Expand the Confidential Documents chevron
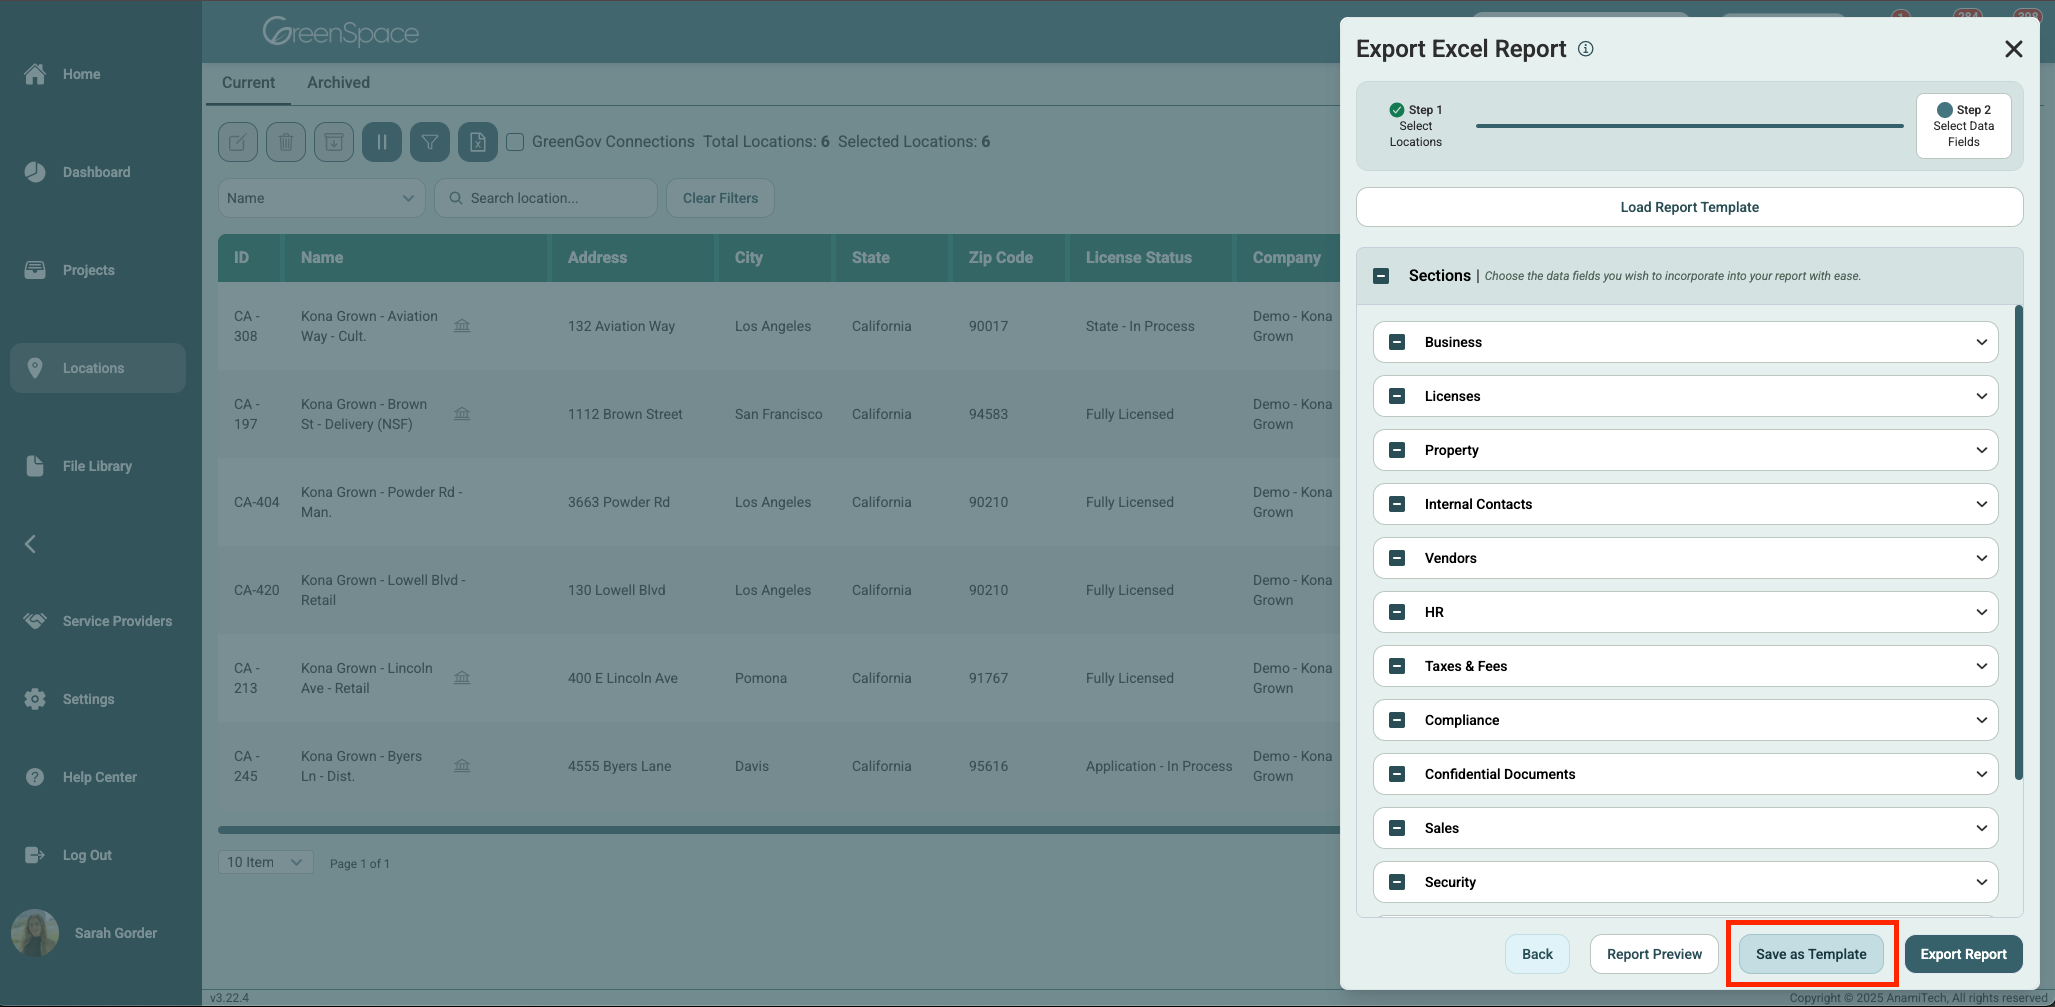The image size is (2055, 1007). coord(1982,774)
